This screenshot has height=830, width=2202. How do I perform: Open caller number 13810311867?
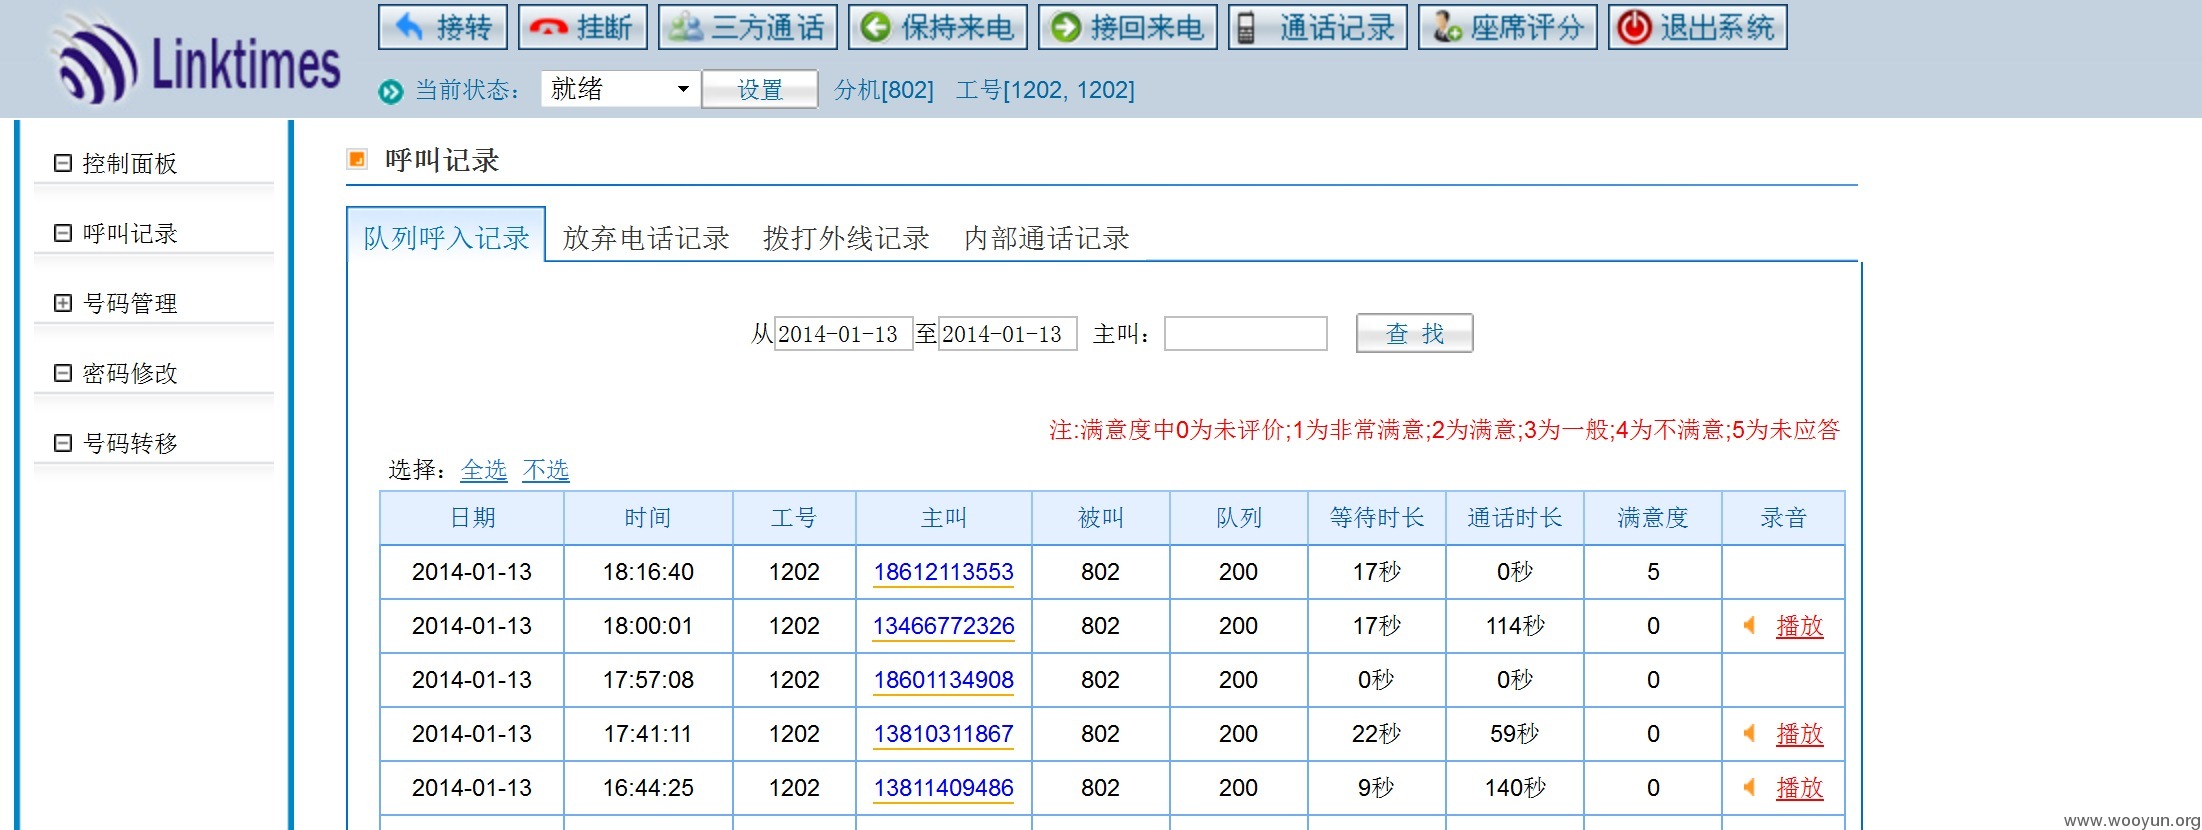coord(944,734)
